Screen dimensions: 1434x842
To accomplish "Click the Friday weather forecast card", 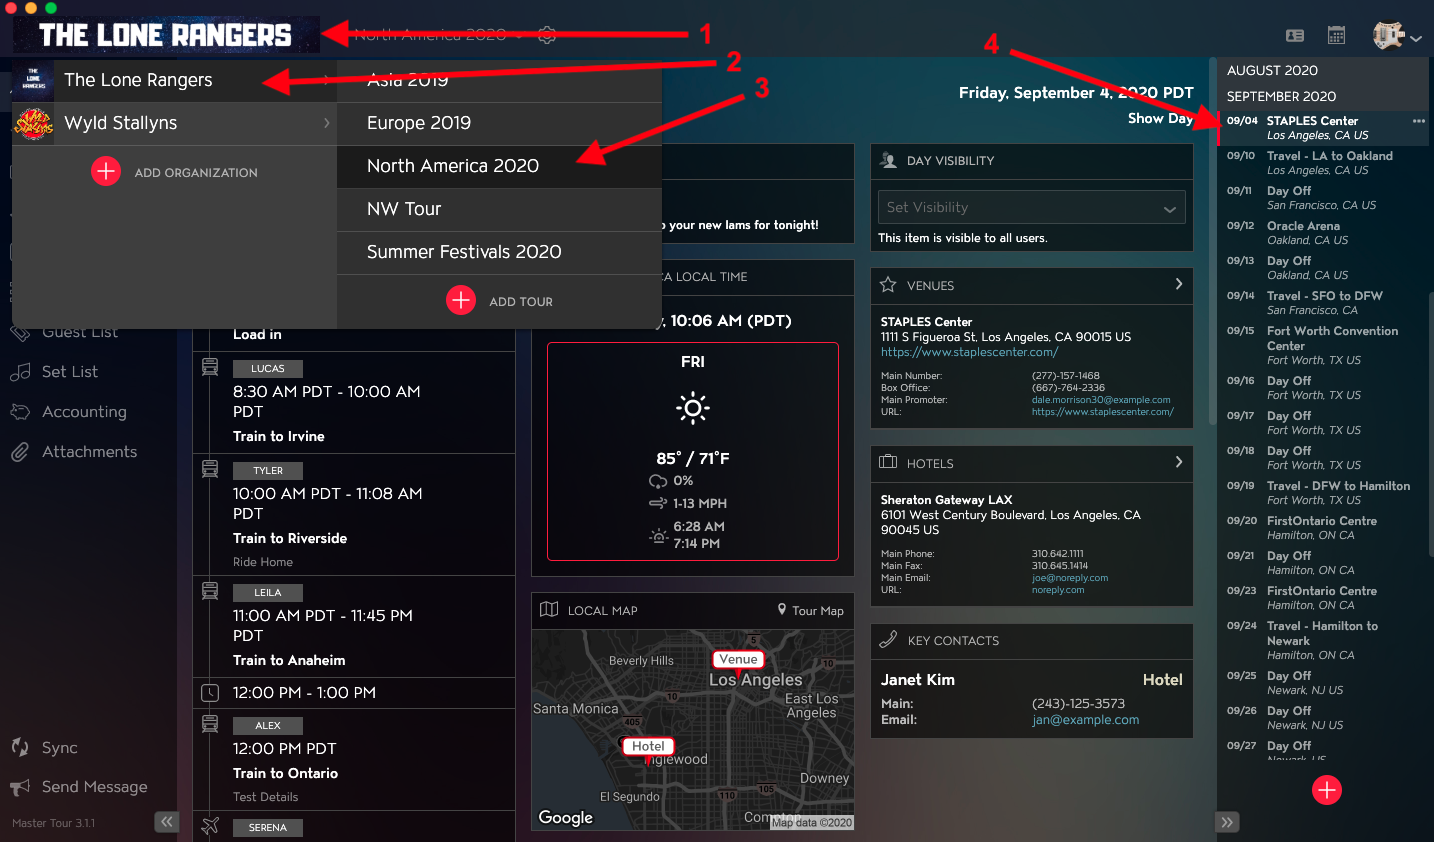I will point(693,451).
